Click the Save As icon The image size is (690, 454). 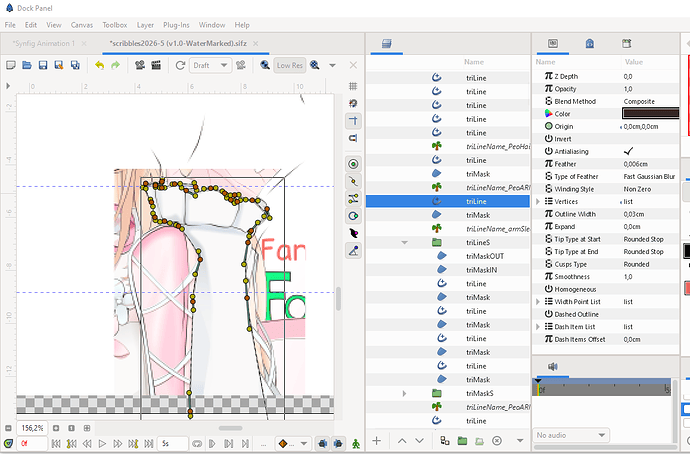coord(59,65)
